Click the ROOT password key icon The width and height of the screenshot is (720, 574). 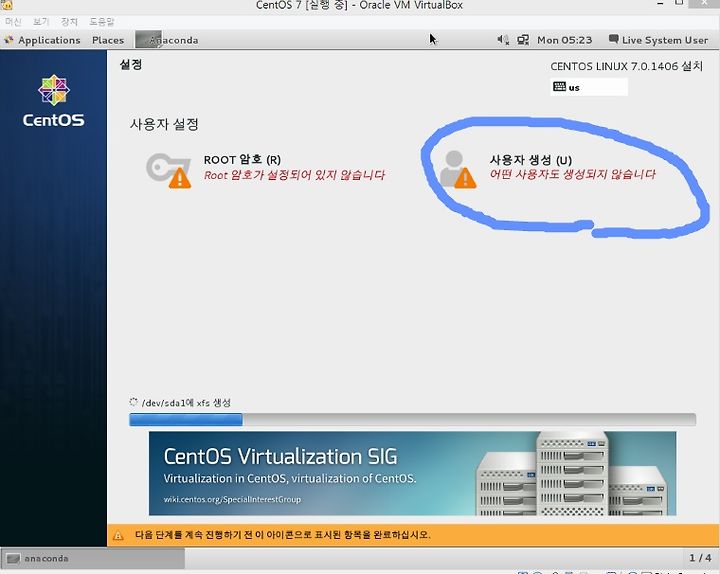coord(169,170)
